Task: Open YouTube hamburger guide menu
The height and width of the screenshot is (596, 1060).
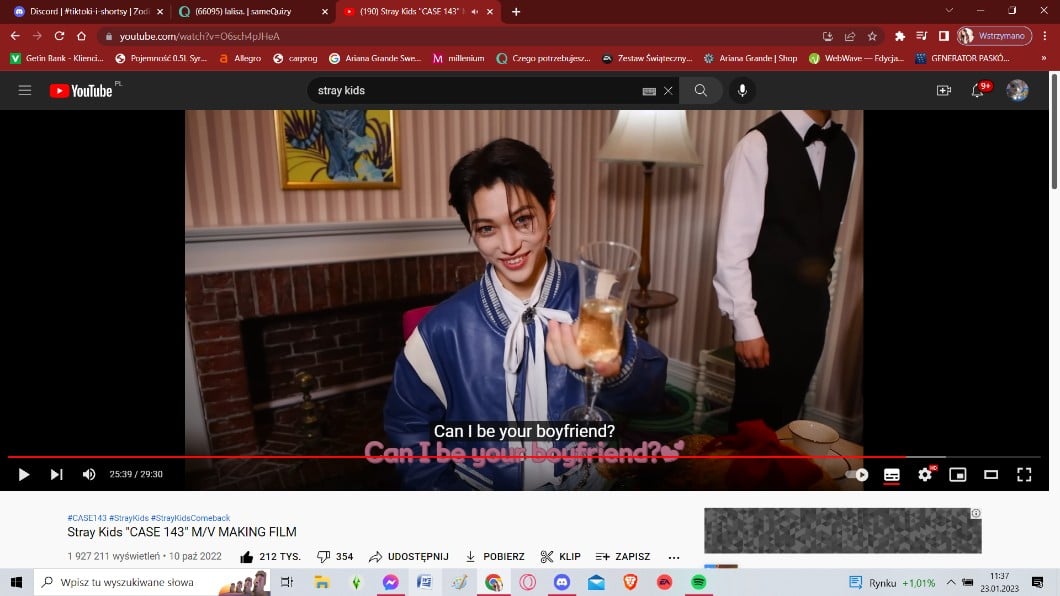Action: pyautogui.click(x=25, y=91)
